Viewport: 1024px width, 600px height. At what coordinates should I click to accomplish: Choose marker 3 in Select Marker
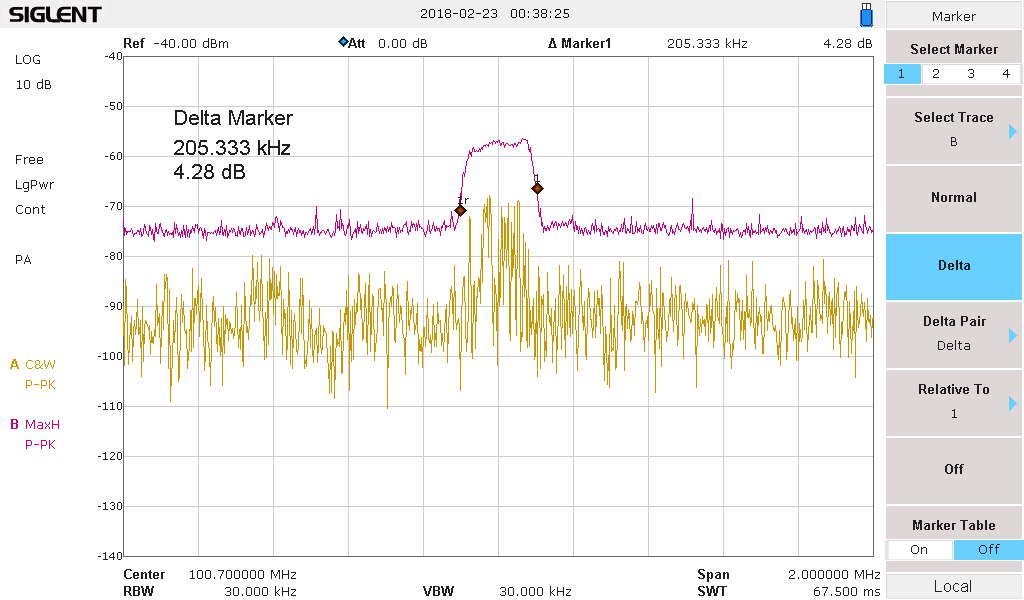click(x=971, y=74)
